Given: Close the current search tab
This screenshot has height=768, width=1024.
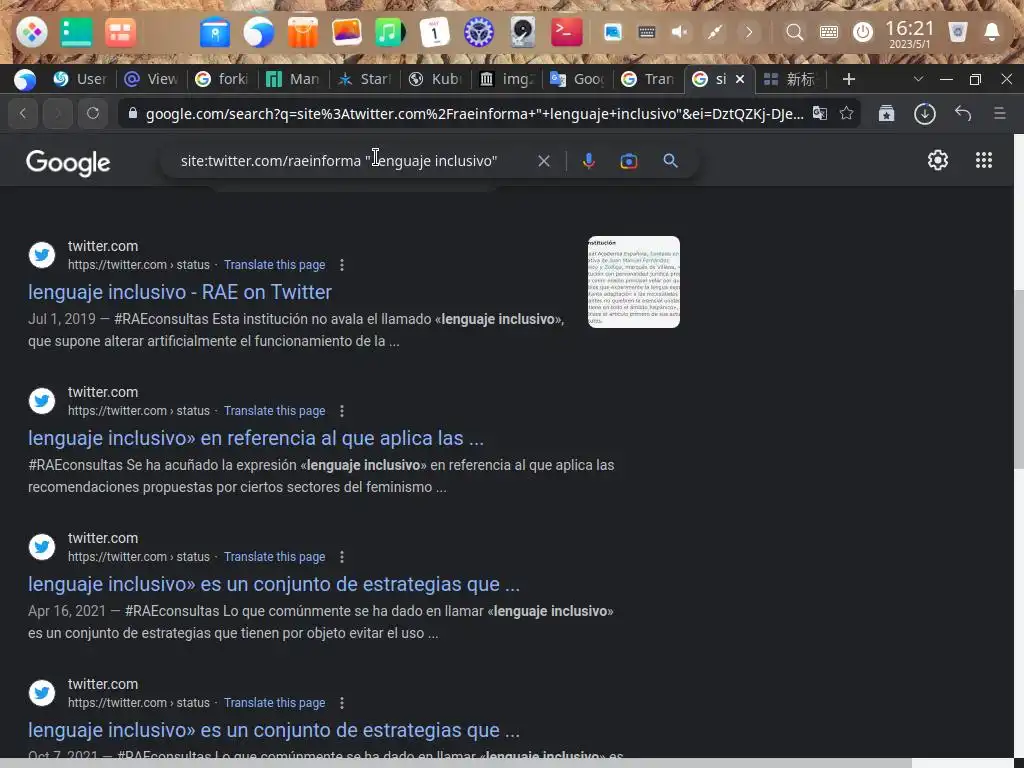Looking at the screenshot, I should [740, 79].
